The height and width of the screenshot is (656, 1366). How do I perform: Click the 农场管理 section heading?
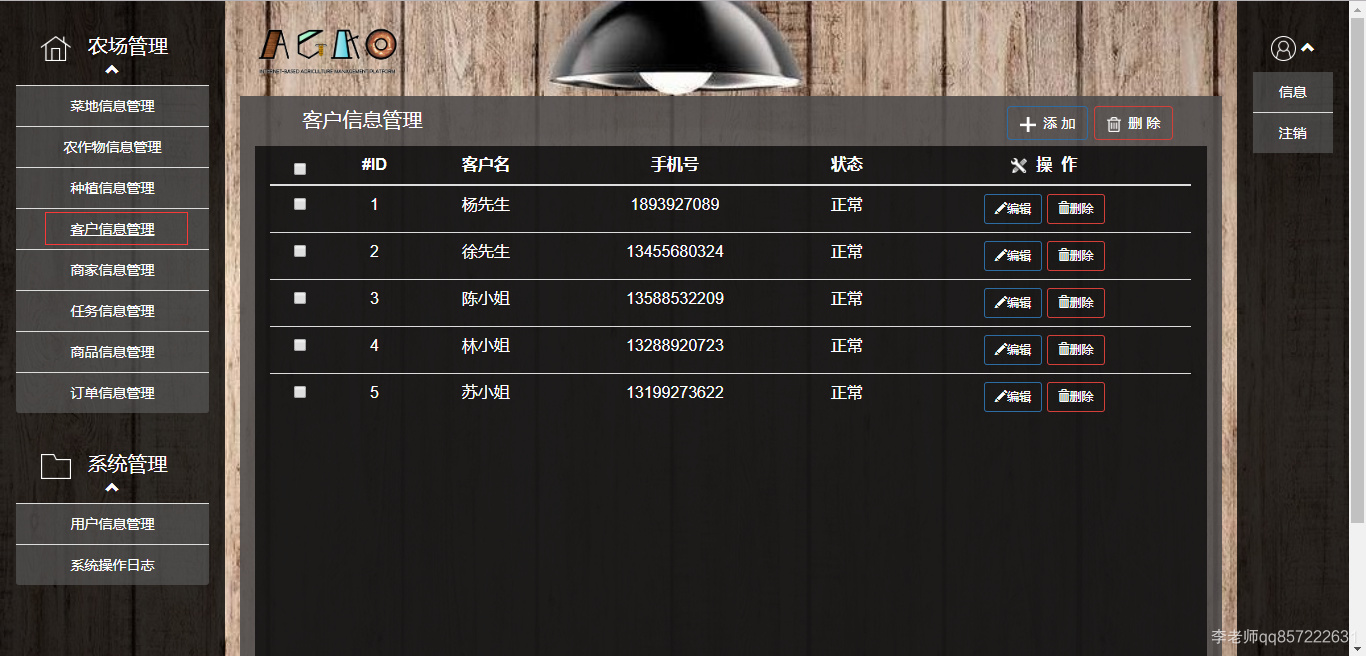coord(128,46)
